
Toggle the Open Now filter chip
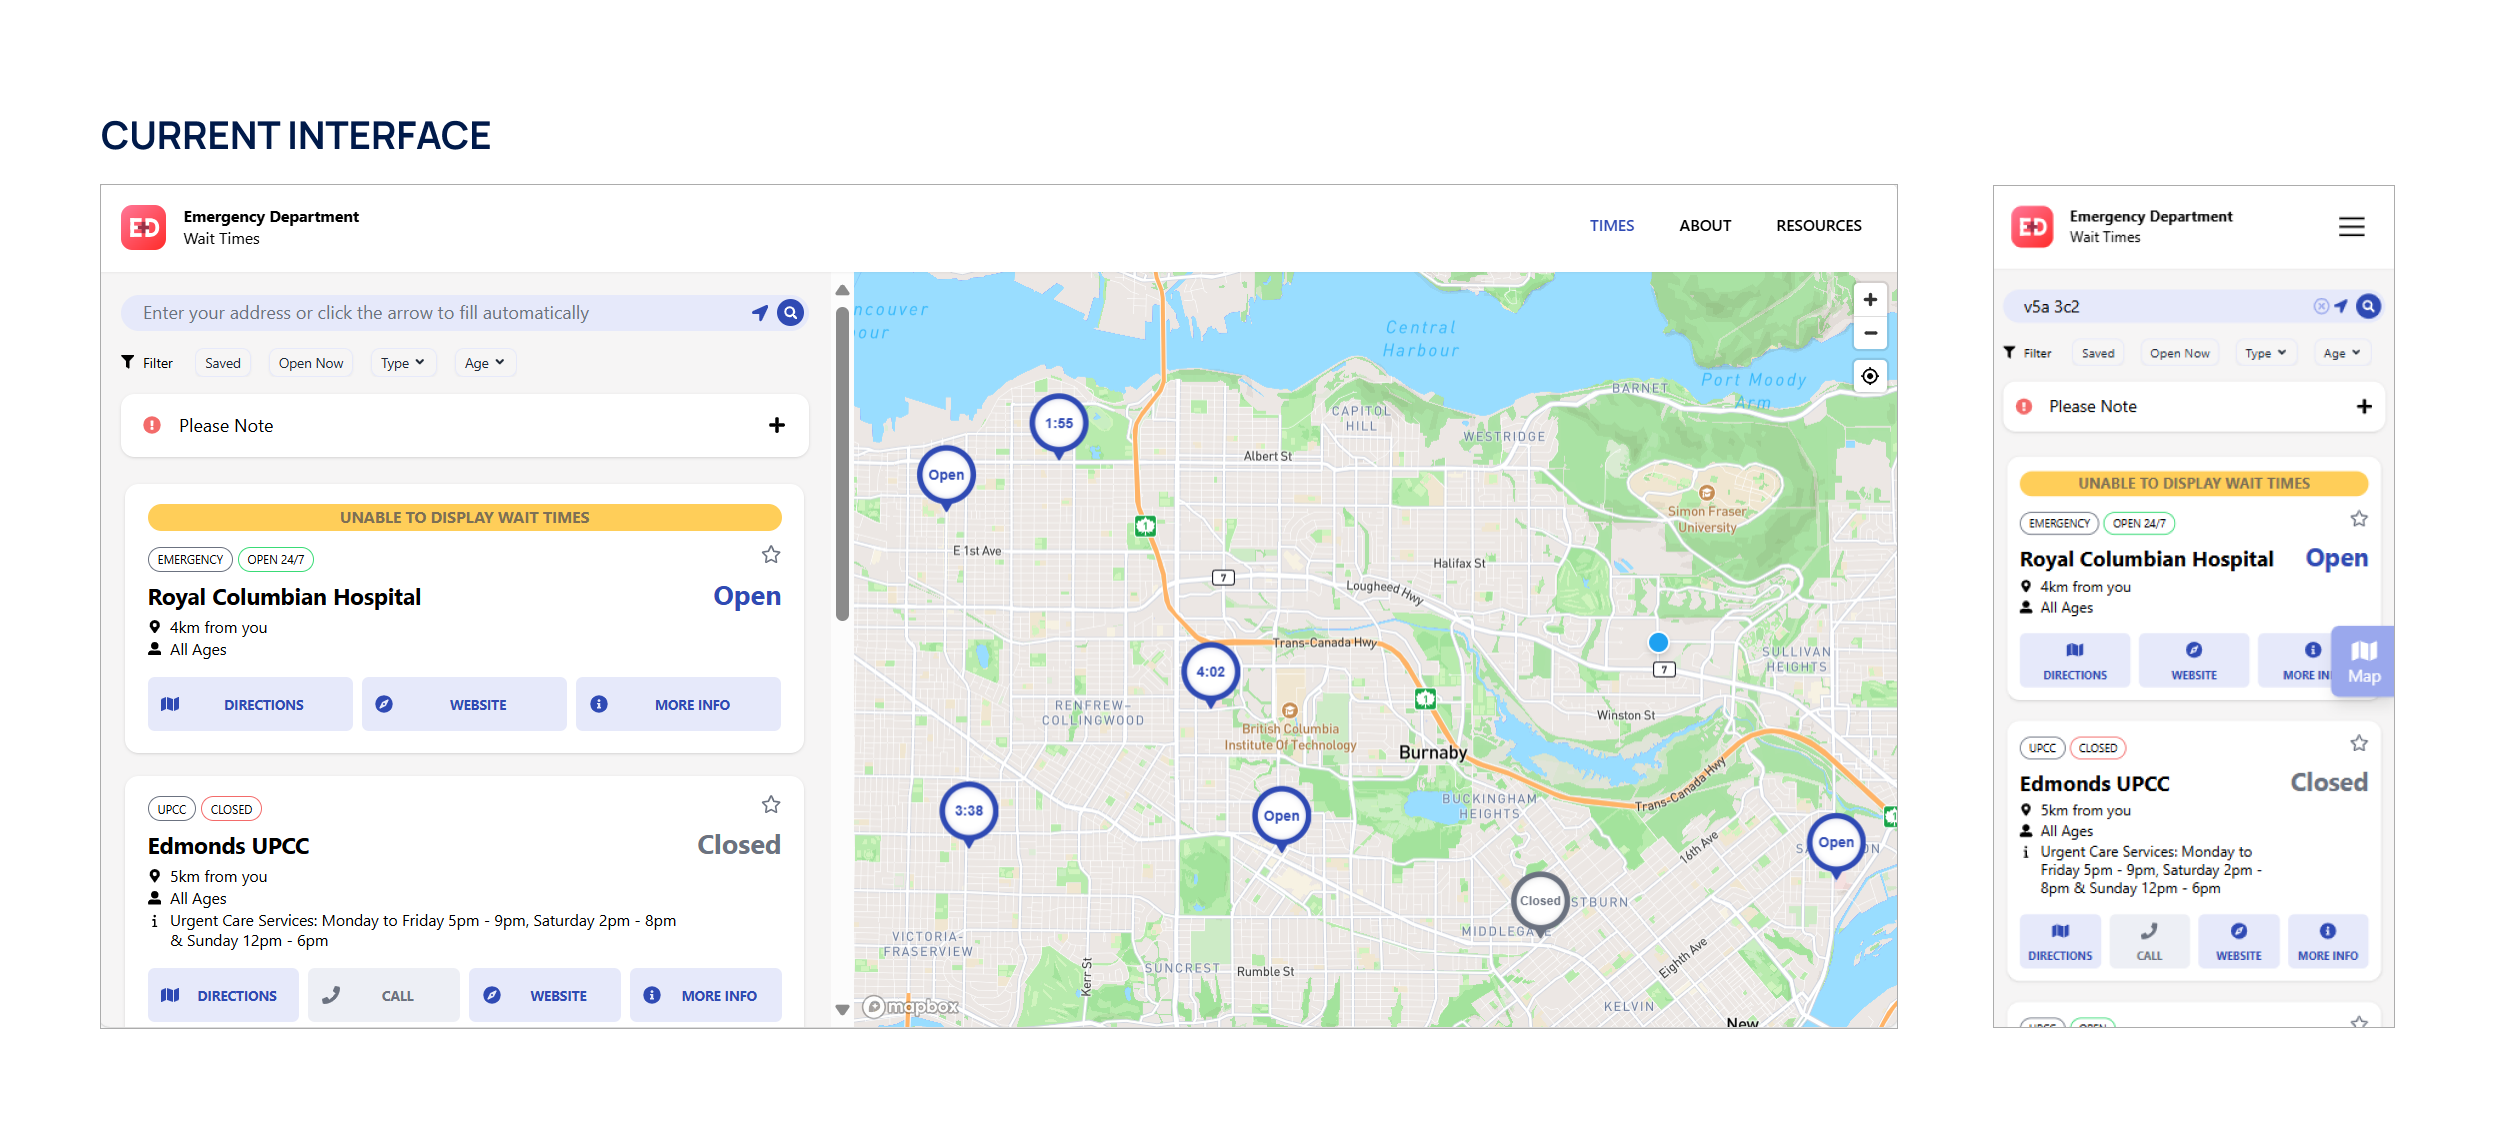pyautogui.click(x=311, y=362)
